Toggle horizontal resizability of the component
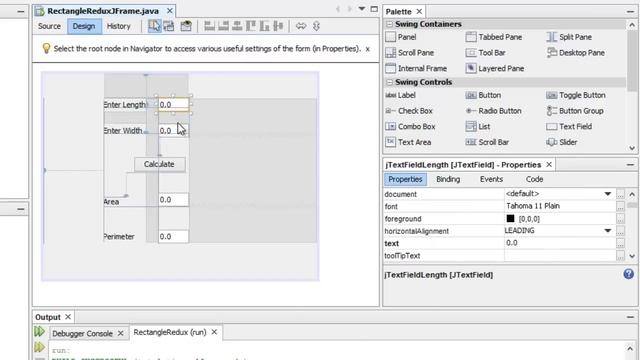640x360 pixels. 301,26
